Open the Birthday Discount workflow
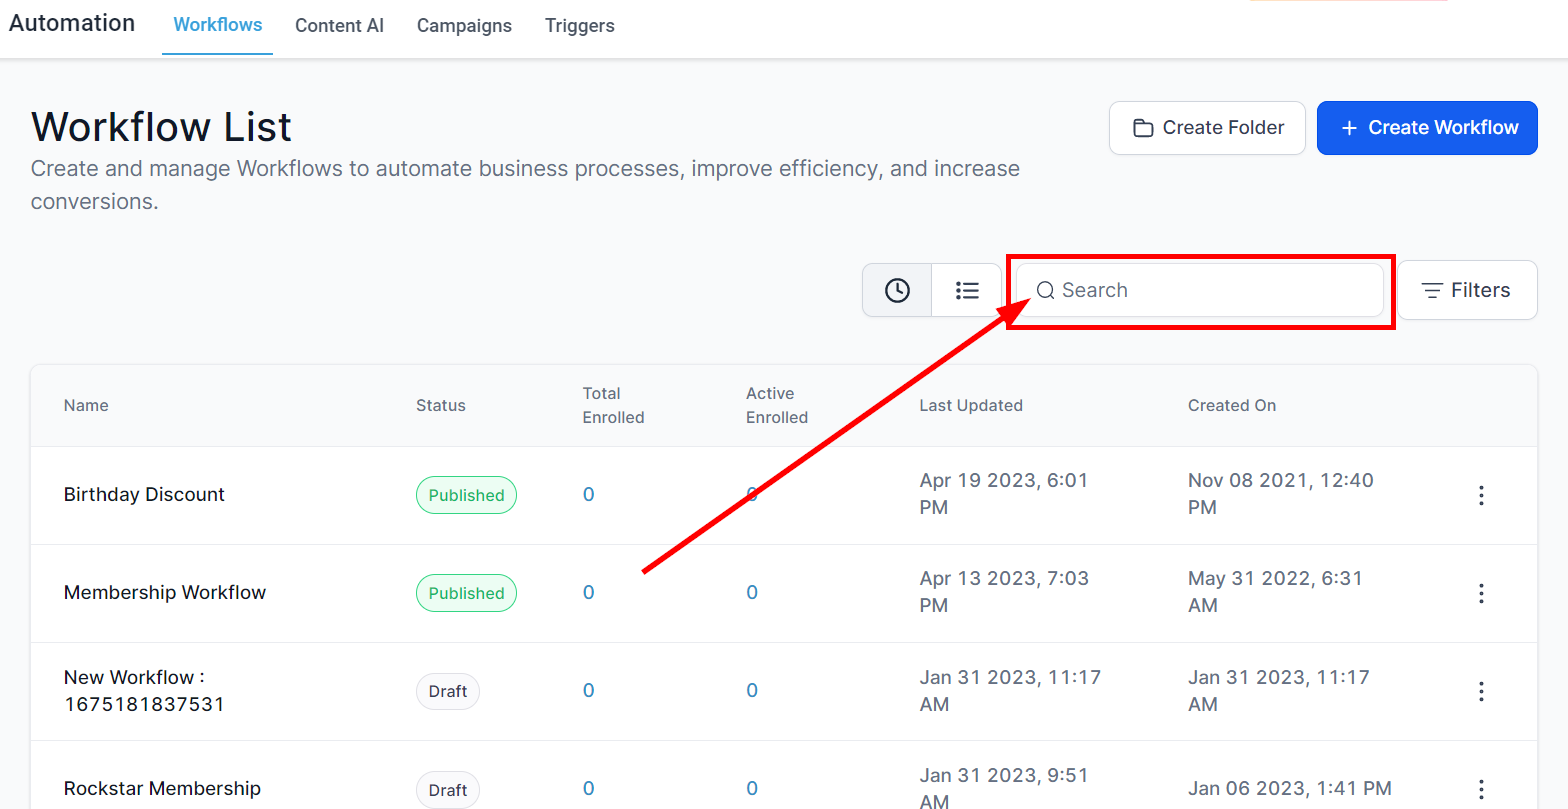Screen dimensions: 1568x809 click(144, 494)
